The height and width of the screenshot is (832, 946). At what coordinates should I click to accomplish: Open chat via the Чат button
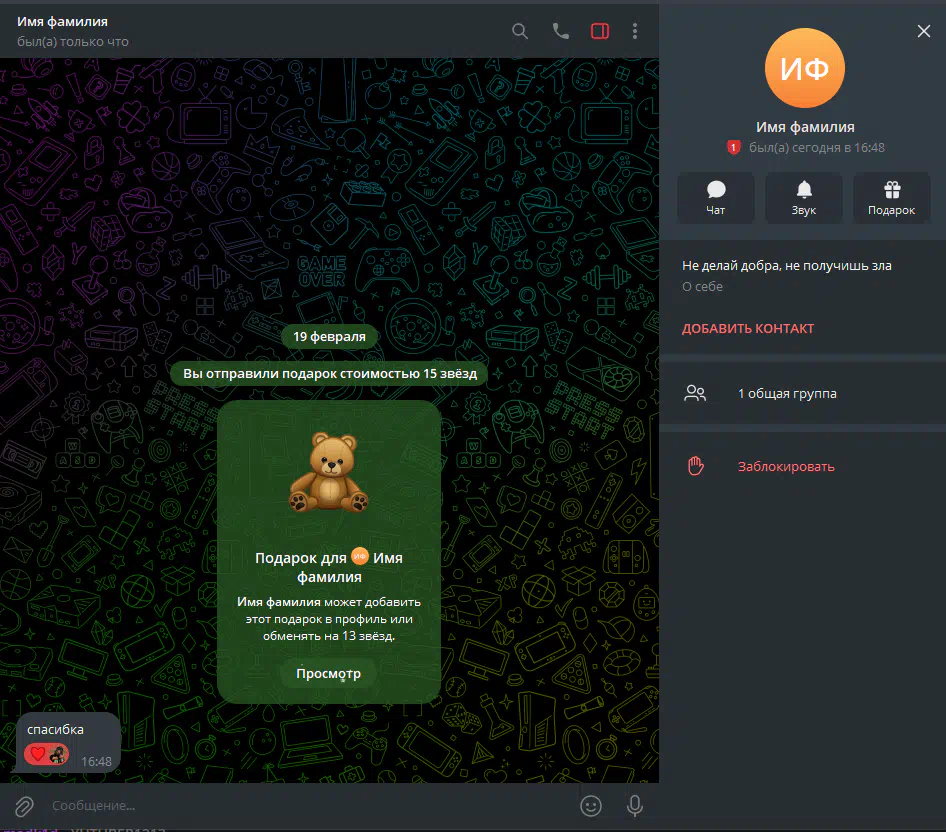pos(715,198)
